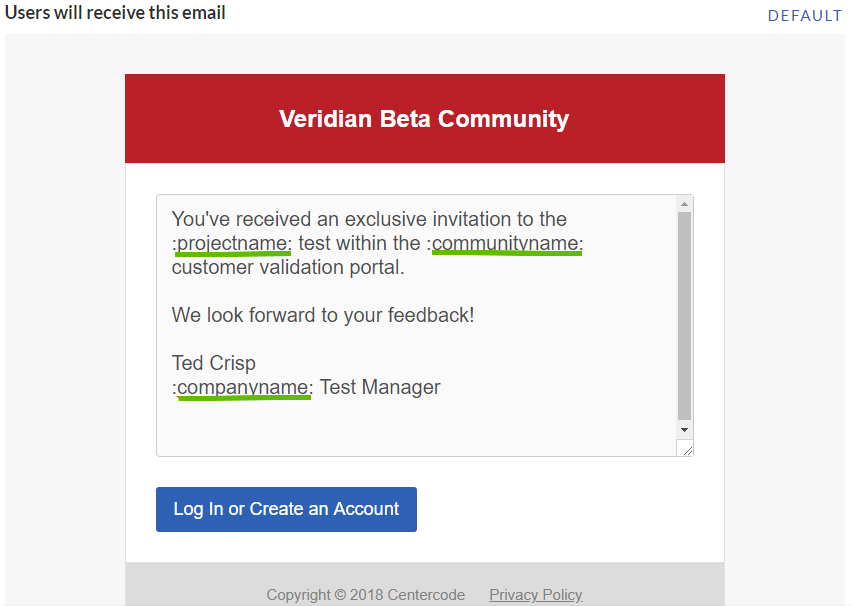Click the scroll up arrow in the message box
This screenshot has width=852, height=606.
(684, 204)
